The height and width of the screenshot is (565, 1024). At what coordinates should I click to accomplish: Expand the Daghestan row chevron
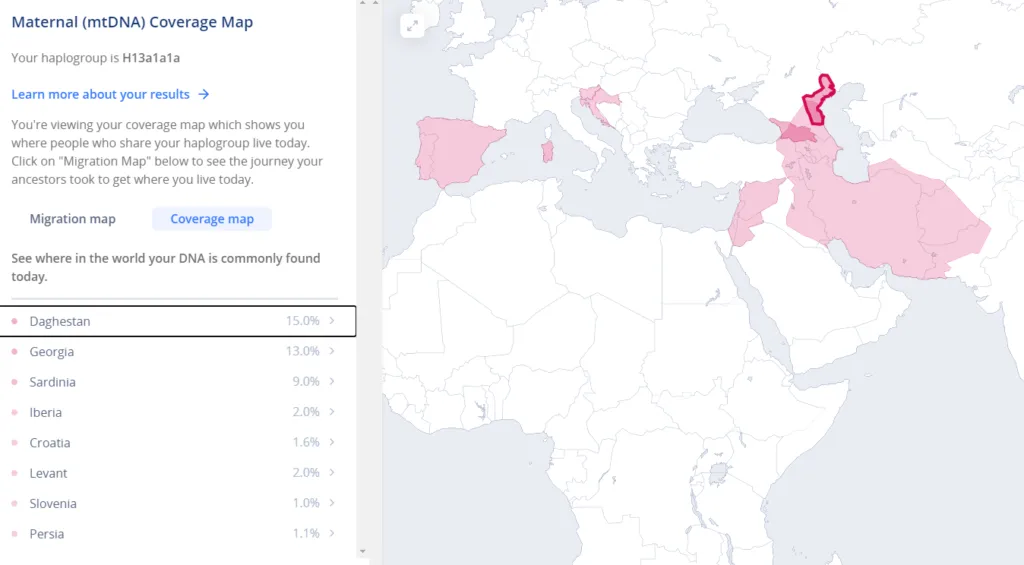tap(332, 321)
